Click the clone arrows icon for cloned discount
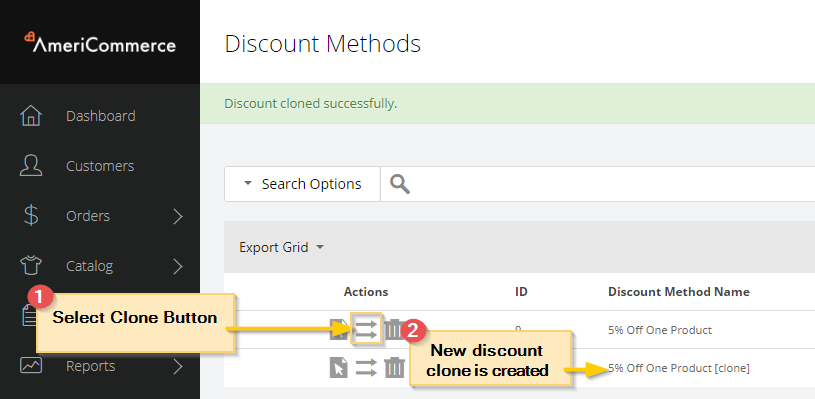The width and height of the screenshot is (815, 399). point(366,368)
